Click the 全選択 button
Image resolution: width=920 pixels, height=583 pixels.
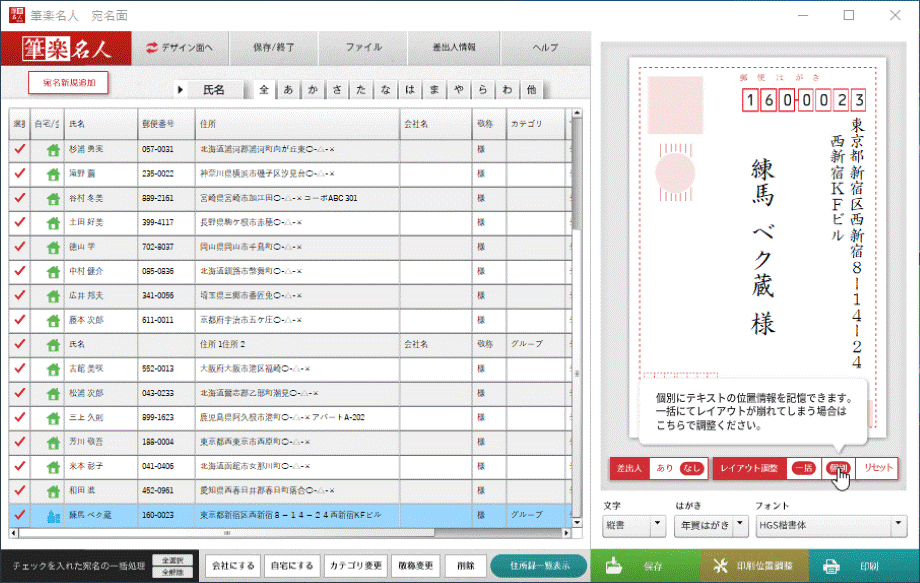pyautogui.click(x=172, y=560)
